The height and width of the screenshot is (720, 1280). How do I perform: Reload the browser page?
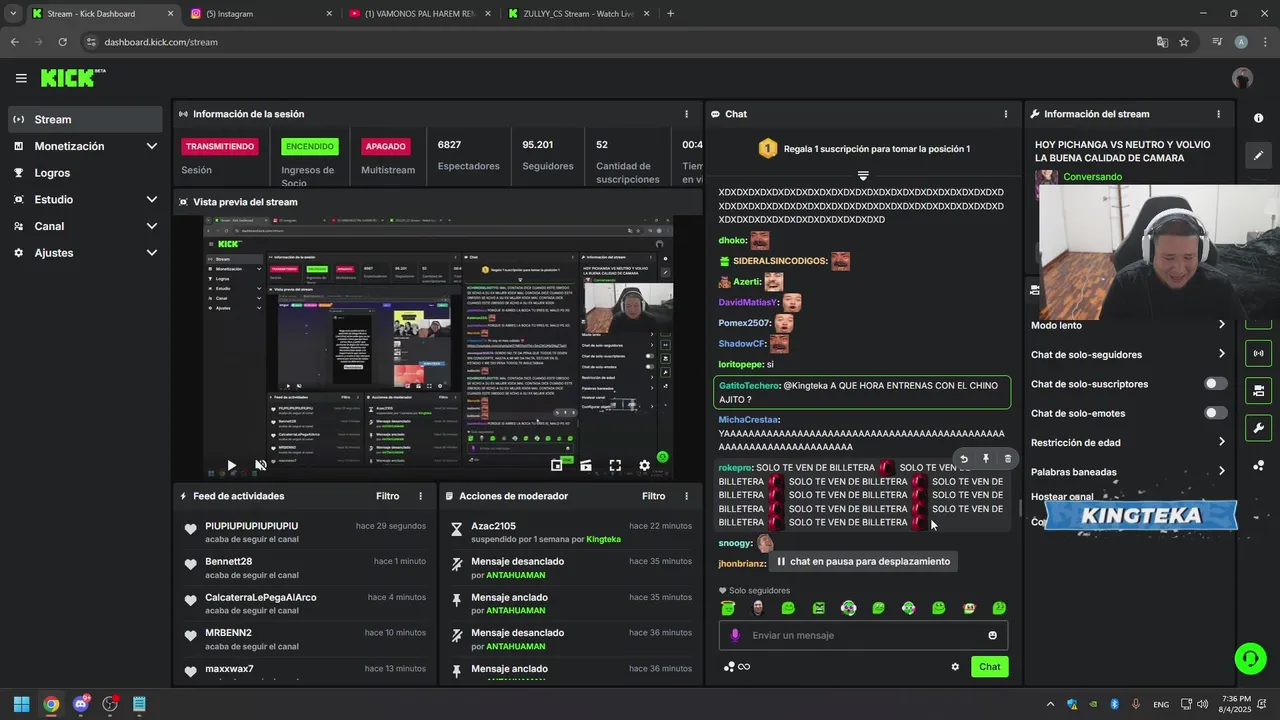coord(62,42)
